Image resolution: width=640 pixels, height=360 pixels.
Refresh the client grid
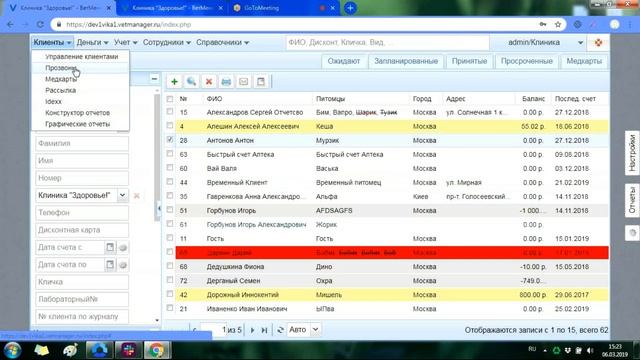(x=280, y=330)
